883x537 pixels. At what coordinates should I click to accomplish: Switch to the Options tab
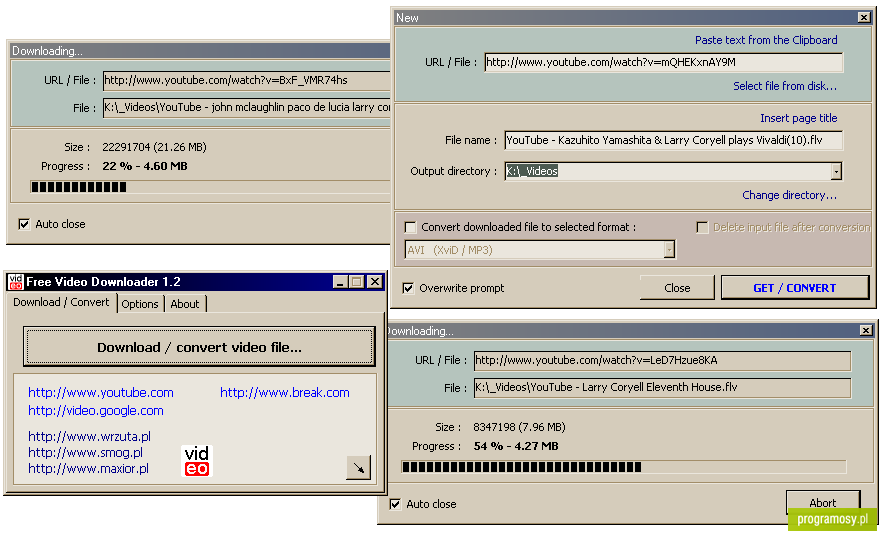140,304
